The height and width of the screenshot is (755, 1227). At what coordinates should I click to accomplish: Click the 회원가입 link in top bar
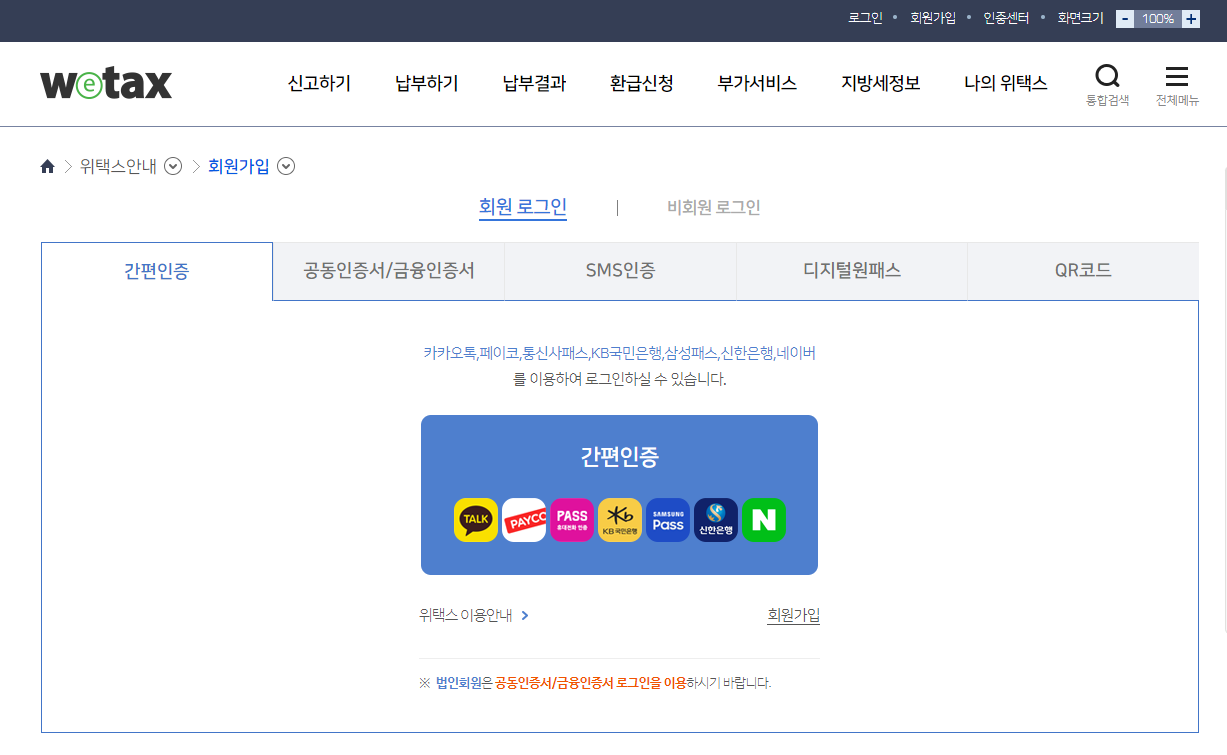[933, 18]
